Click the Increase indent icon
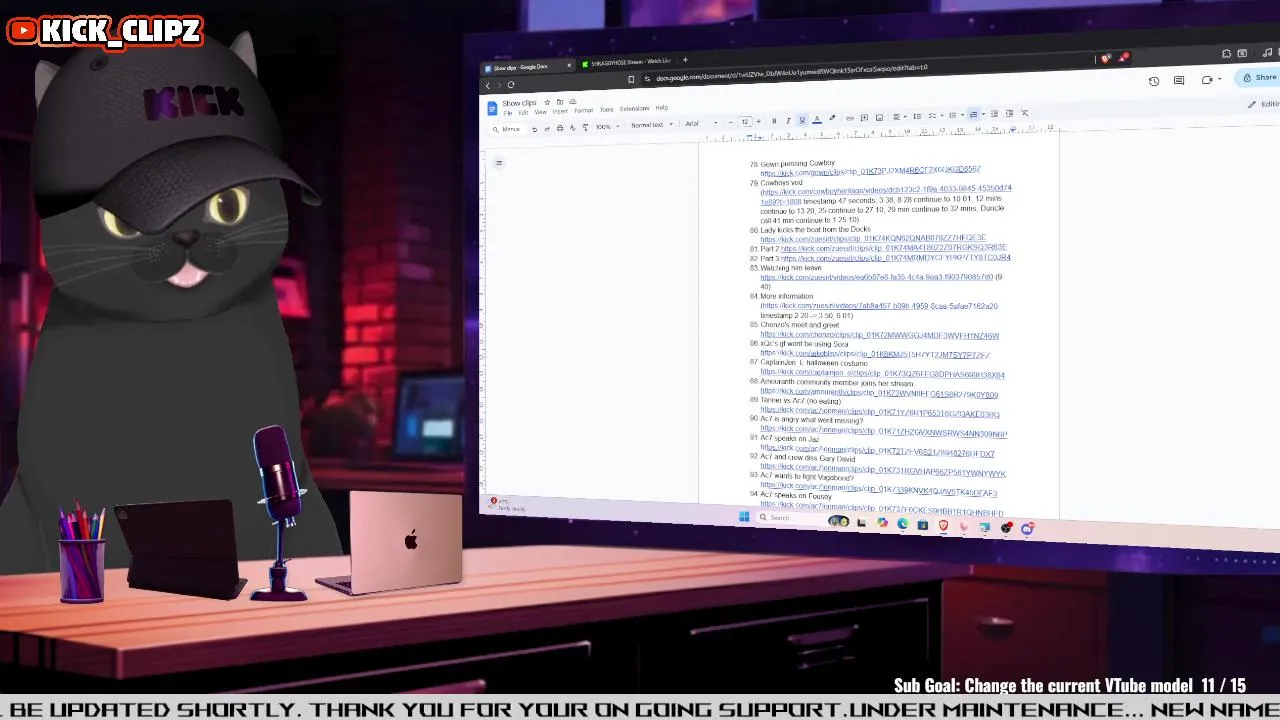1280x720 pixels. tap(1009, 113)
